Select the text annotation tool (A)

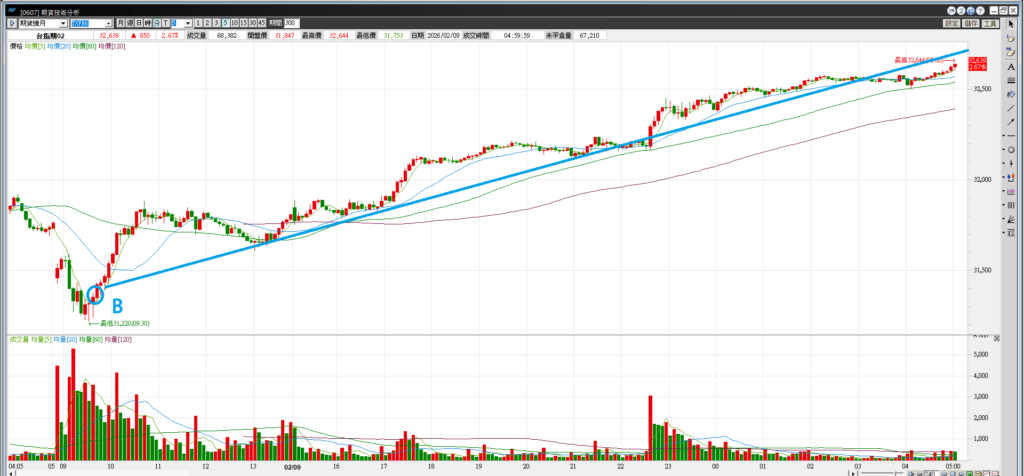tap(1012, 66)
